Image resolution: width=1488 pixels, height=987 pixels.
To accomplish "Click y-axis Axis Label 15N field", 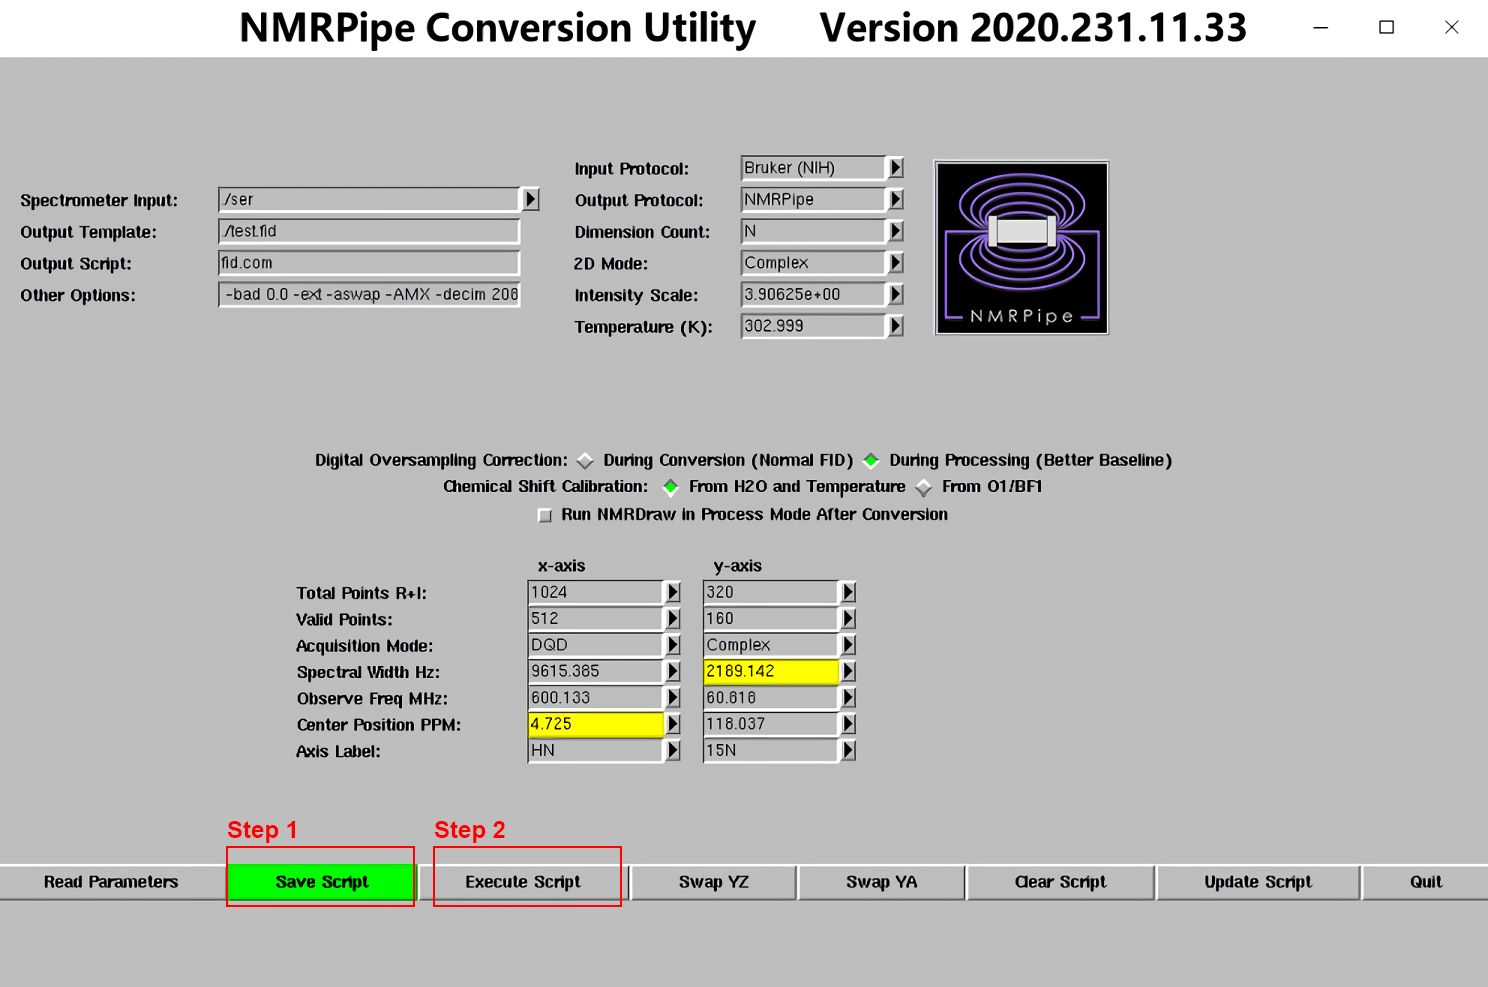I will pos(771,750).
